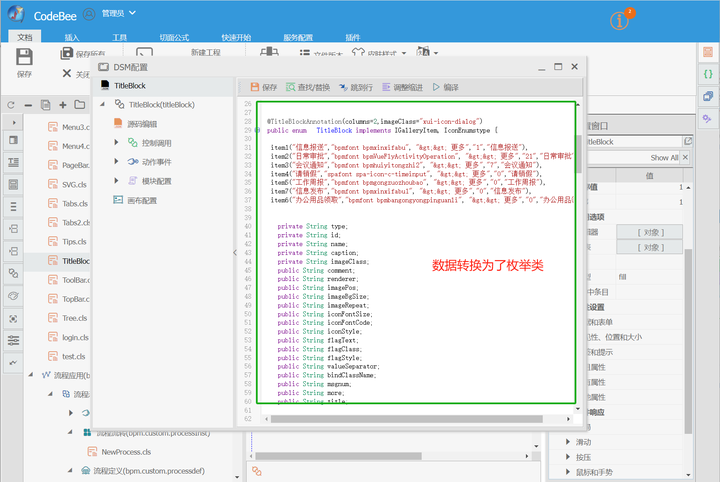Click the code editor horizontal scrollbar

click(406, 419)
